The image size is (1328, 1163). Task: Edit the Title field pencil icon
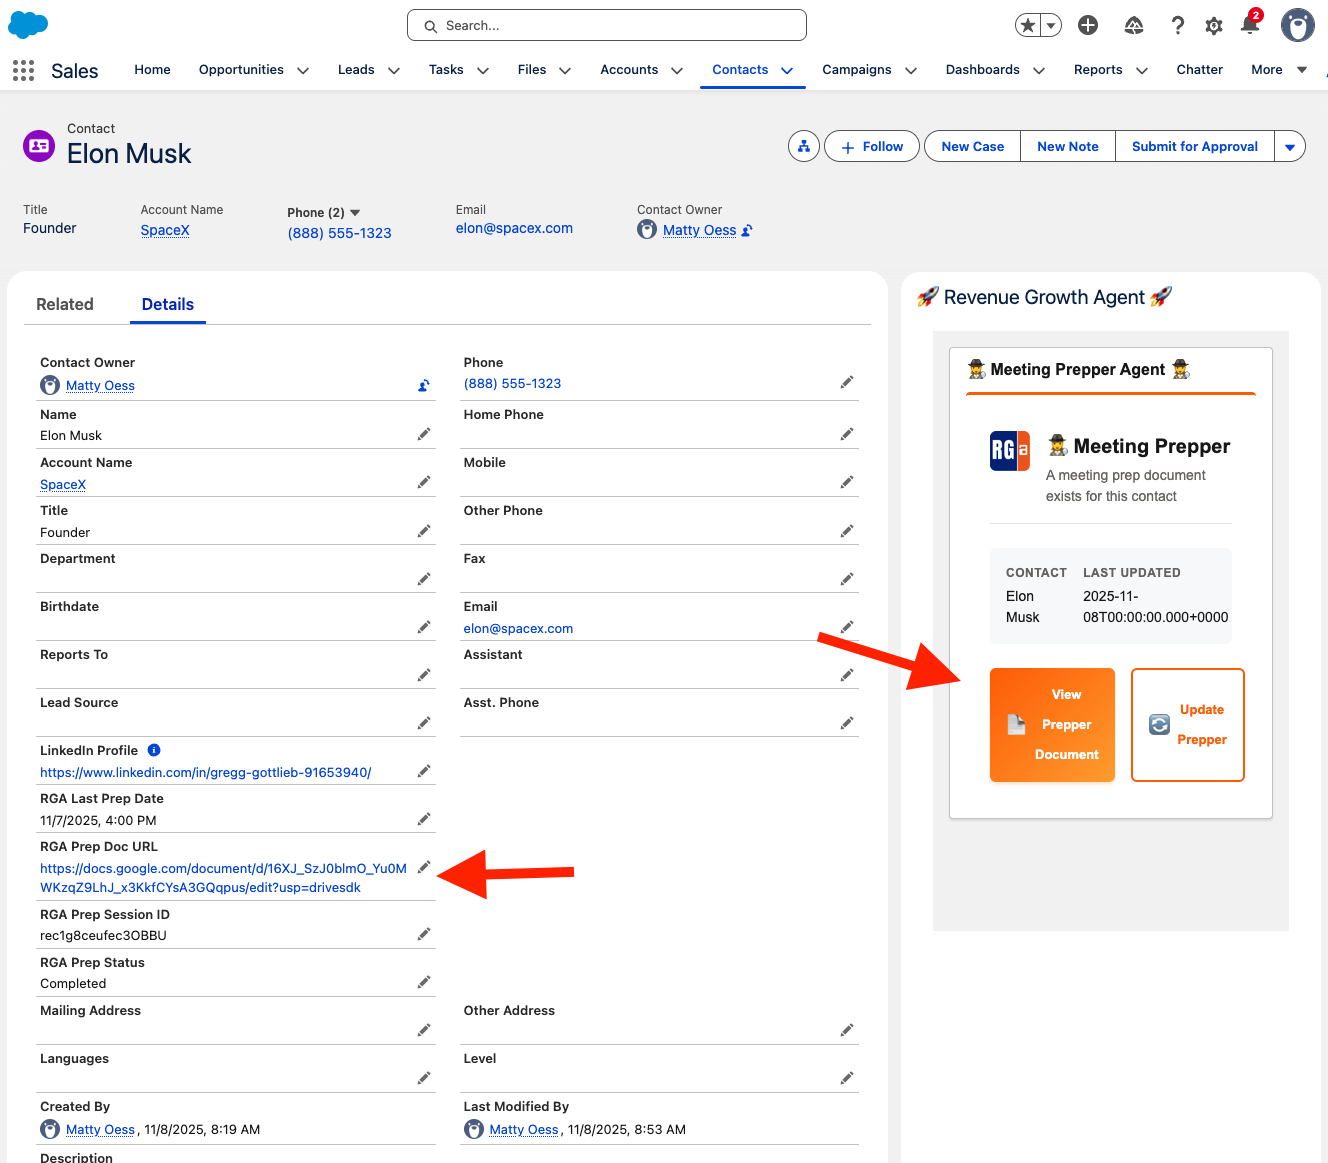coord(424,531)
